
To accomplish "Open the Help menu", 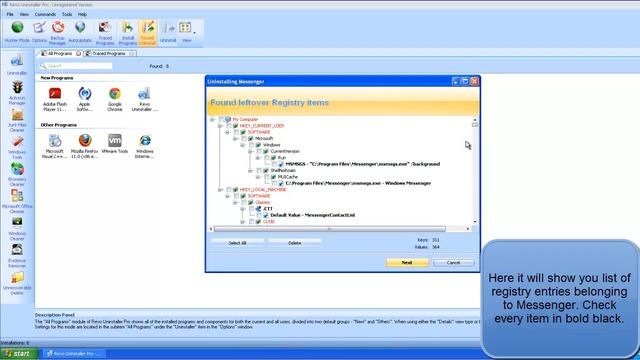I will 82,14.
